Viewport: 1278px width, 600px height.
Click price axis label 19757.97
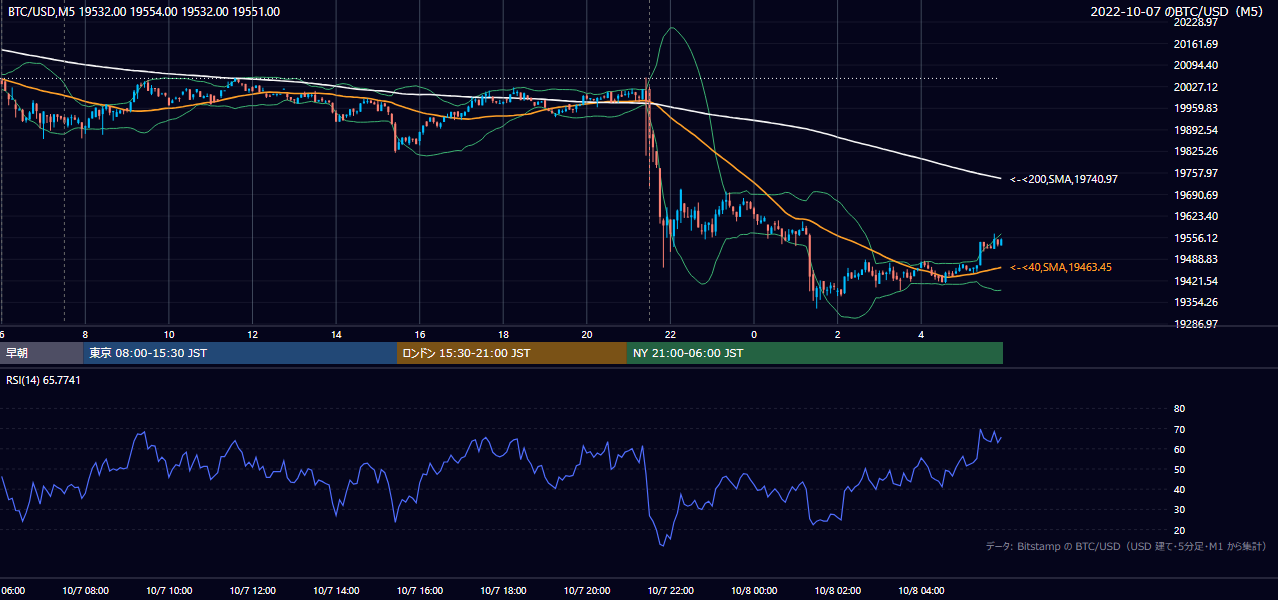click(1195, 173)
